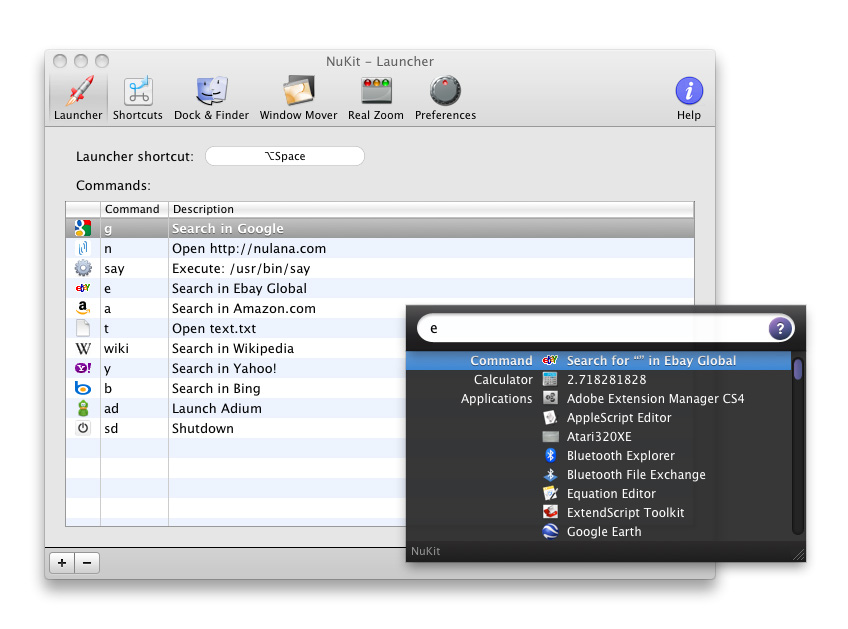Click the link icon for nulana.com row
Image resolution: width=848 pixels, height=629 pixels.
[x=83, y=248]
